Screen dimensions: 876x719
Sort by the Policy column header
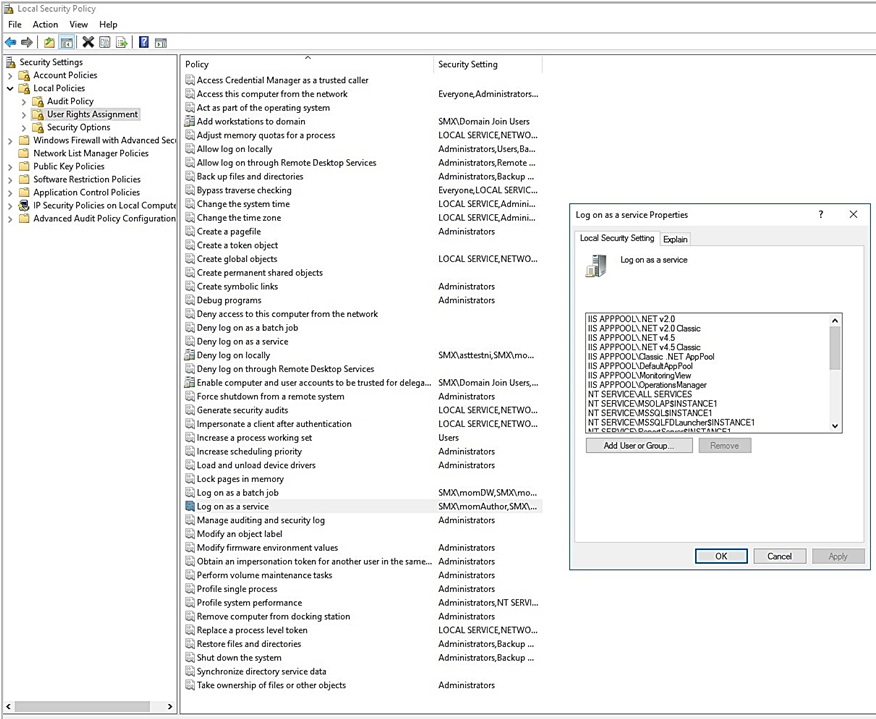pos(307,64)
